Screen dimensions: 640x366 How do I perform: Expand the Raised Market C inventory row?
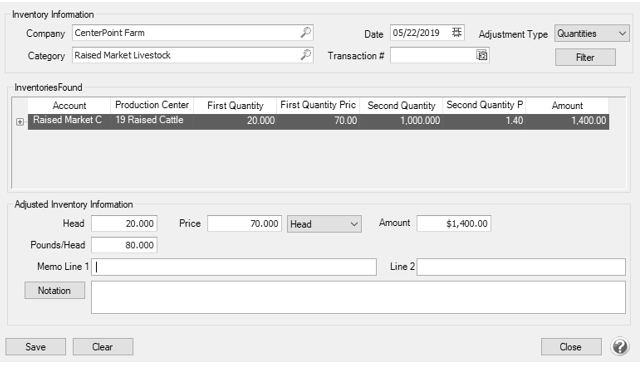20,122
